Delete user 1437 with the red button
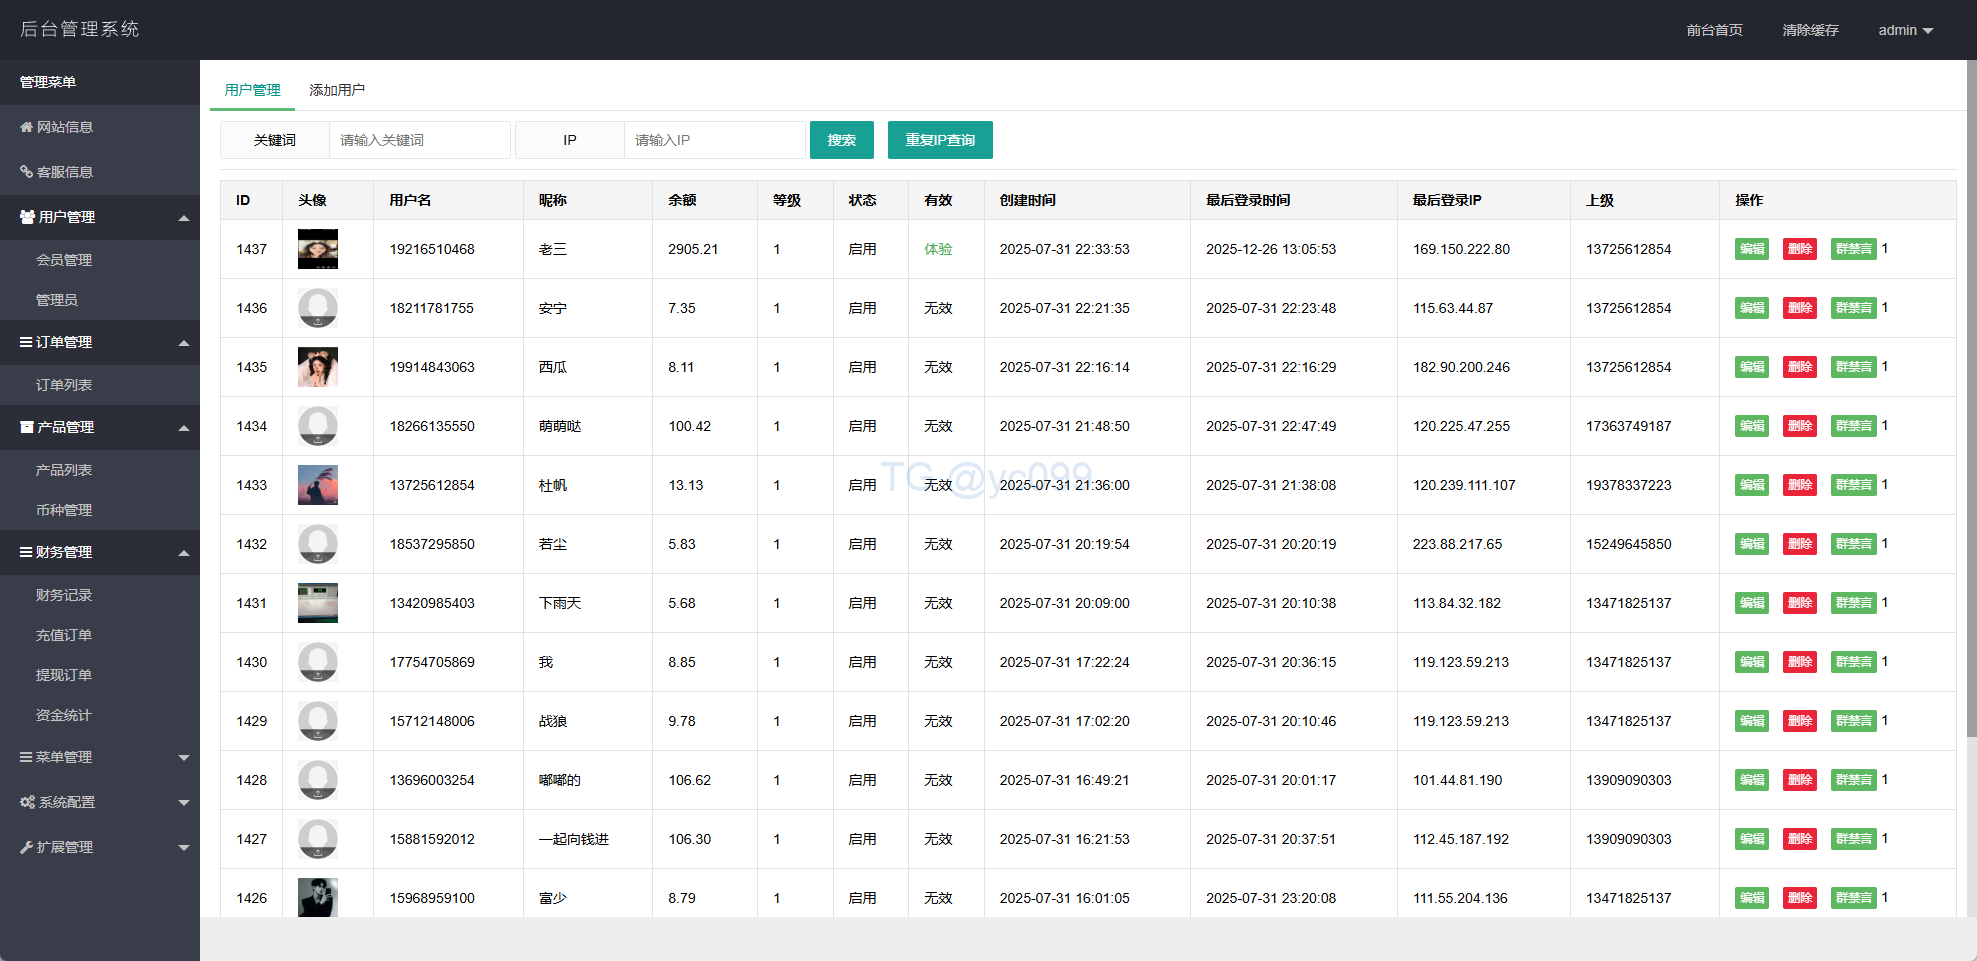This screenshot has height=961, width=1977. pyautogui.click(x=1799, y=249)
